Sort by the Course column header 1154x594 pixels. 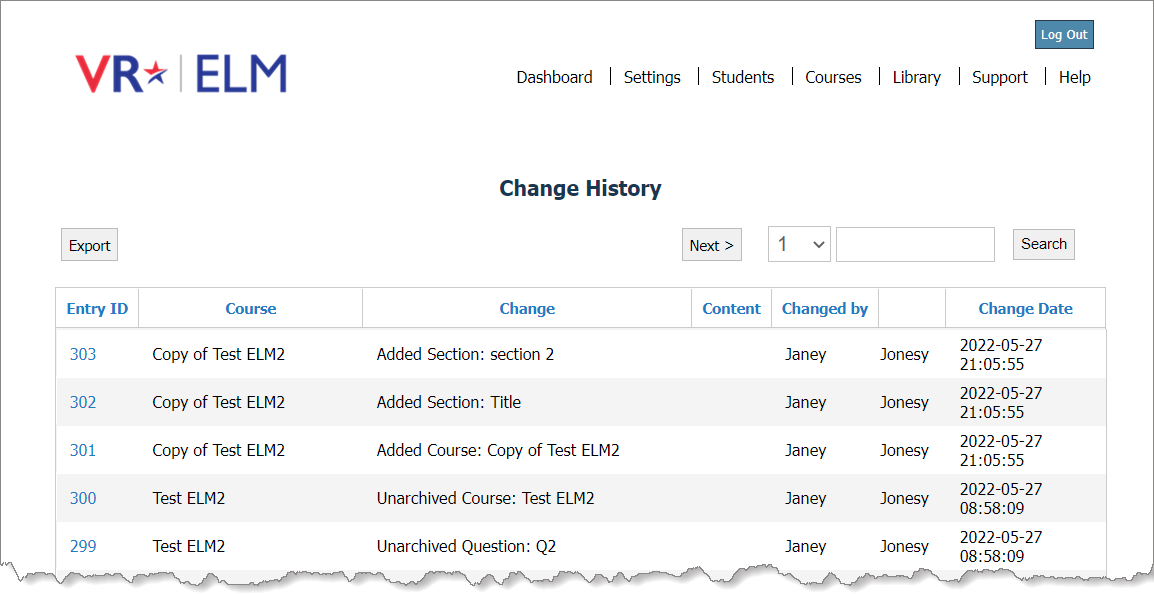[x=250, y=309]
